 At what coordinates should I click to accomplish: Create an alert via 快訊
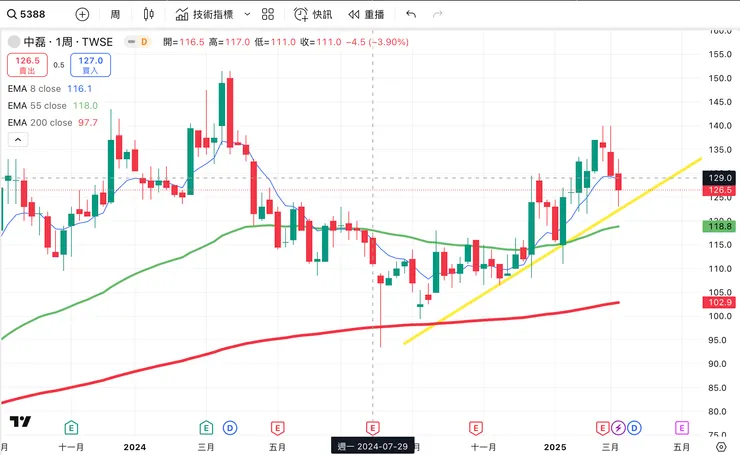pyautogui.click(x=313, y=15)
